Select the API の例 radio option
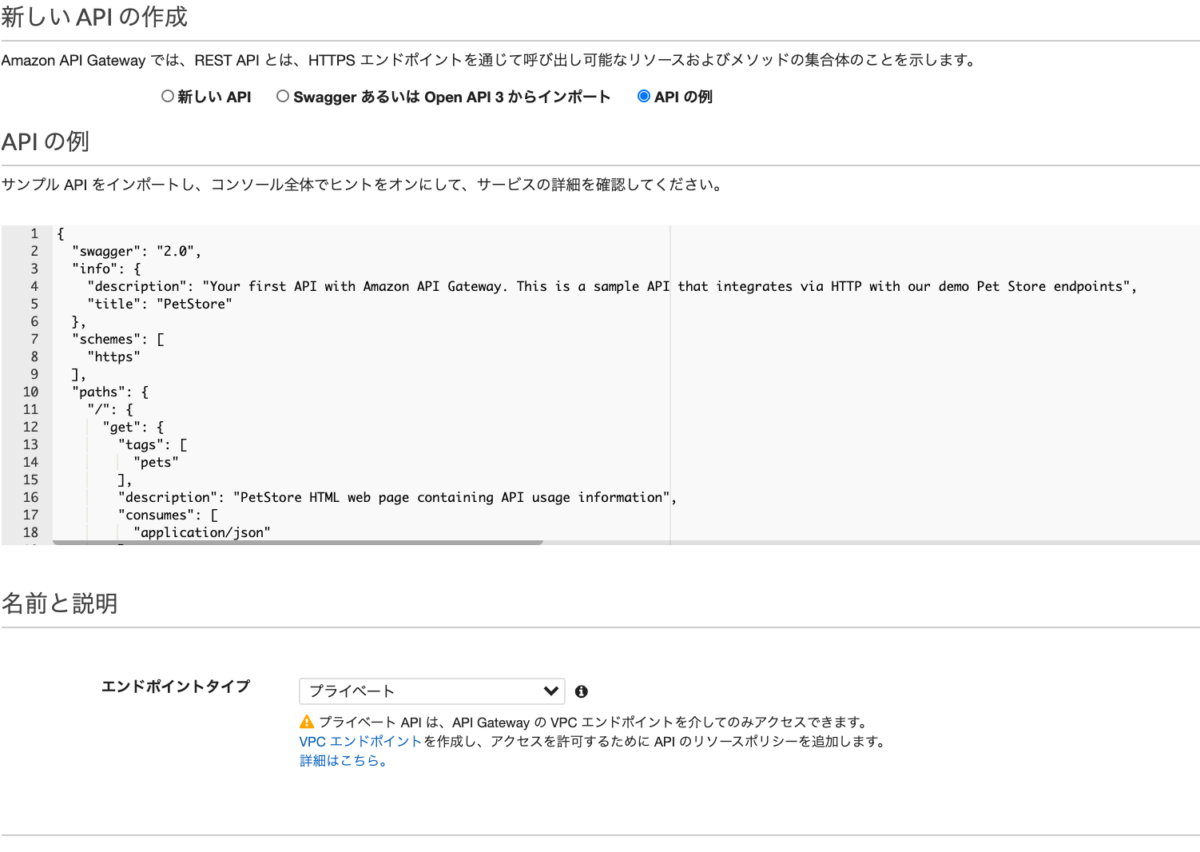The width and height of the screenshot is (1200, 852). tap(644, 97)
